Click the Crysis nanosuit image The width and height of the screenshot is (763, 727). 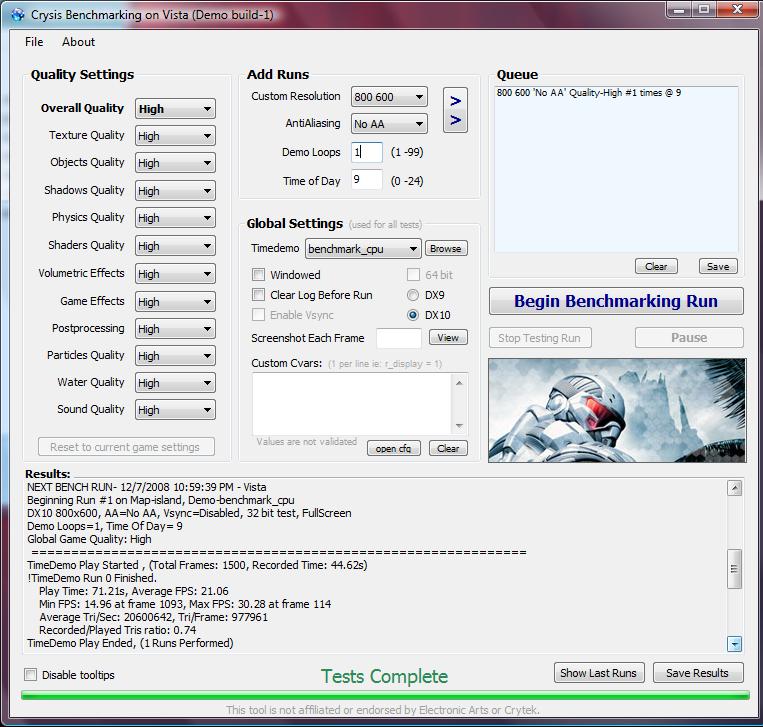[617, 410]
